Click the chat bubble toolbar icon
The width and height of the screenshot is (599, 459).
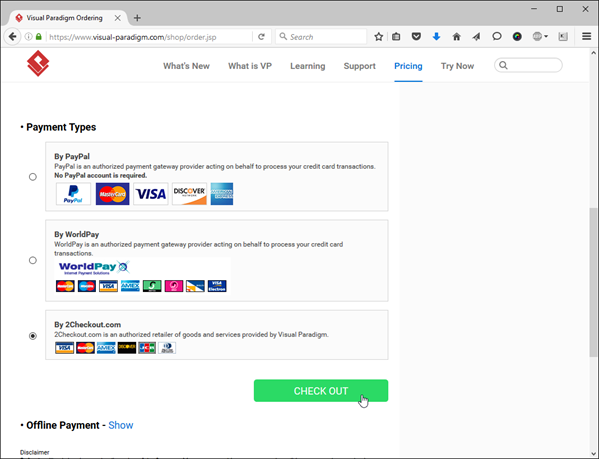coord(496,37)
